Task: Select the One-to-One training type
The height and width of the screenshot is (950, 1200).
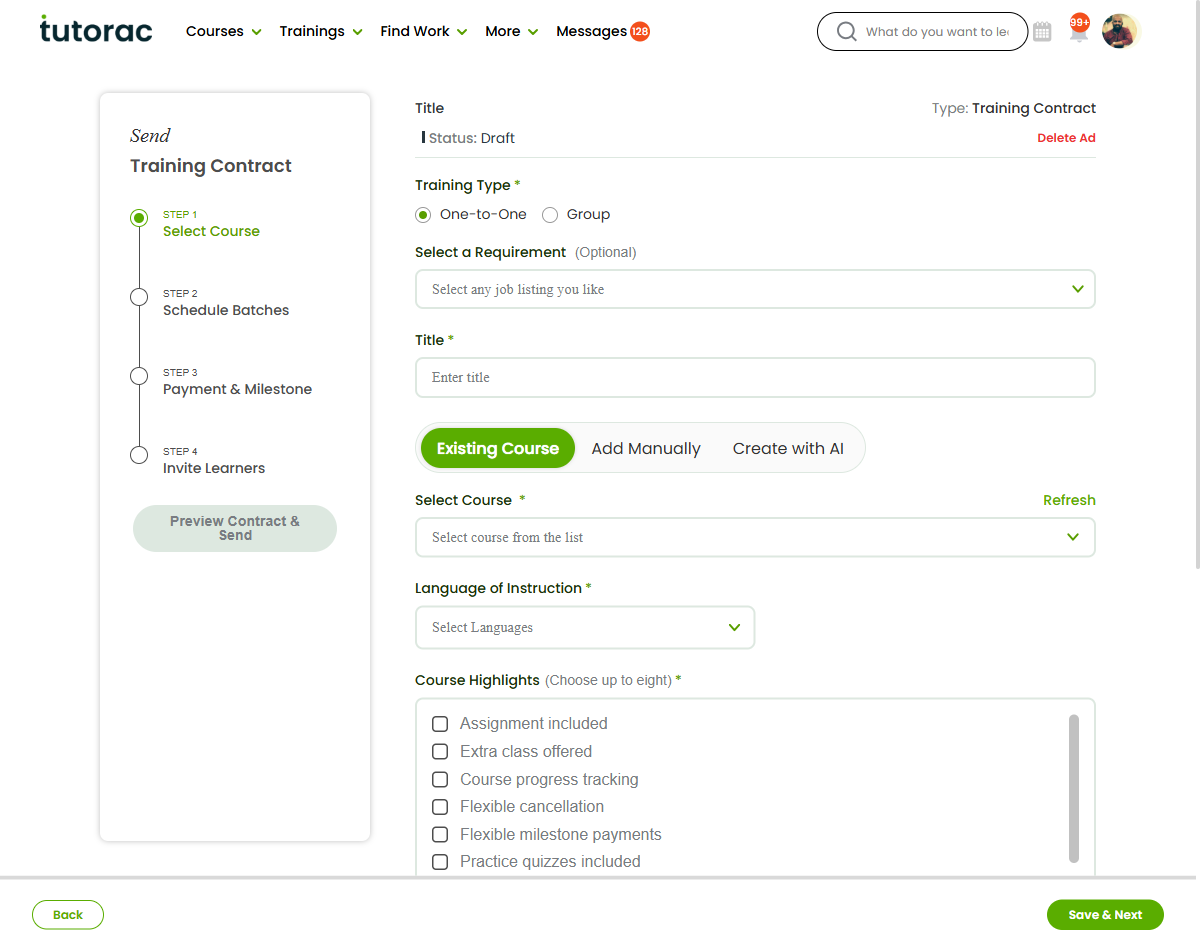Action: [x=423, y=215]
